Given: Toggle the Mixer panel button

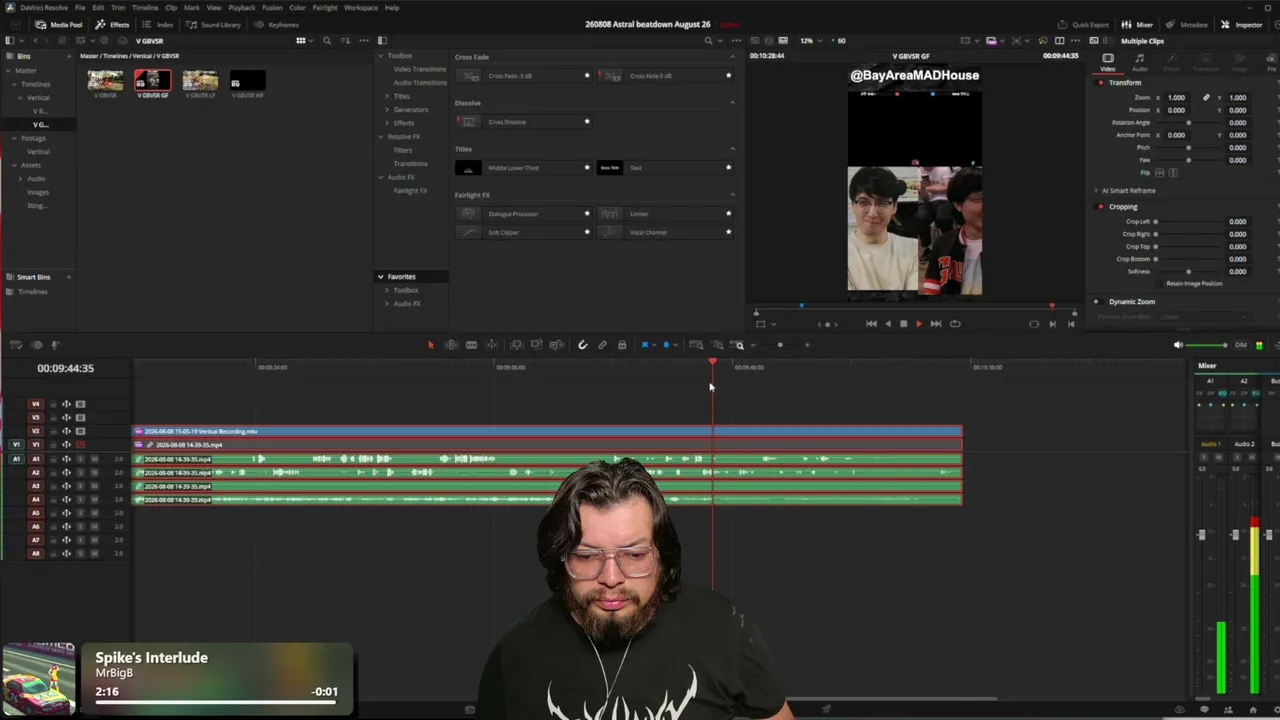Looking at the screenshot, I should 1138,25.
